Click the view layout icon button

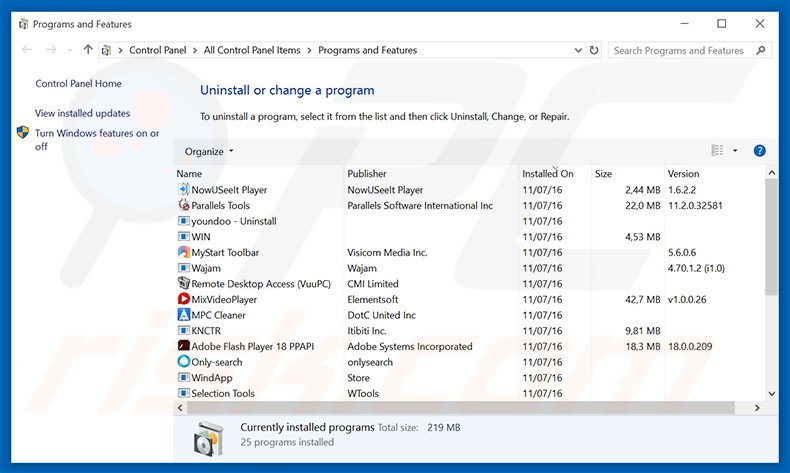click(717, 151)
